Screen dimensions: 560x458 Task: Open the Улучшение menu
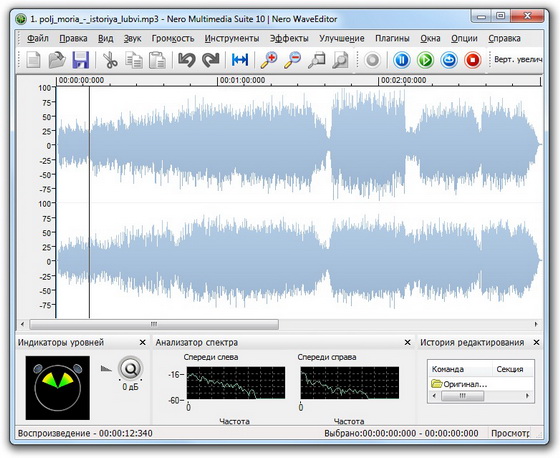tap(342, 38)
